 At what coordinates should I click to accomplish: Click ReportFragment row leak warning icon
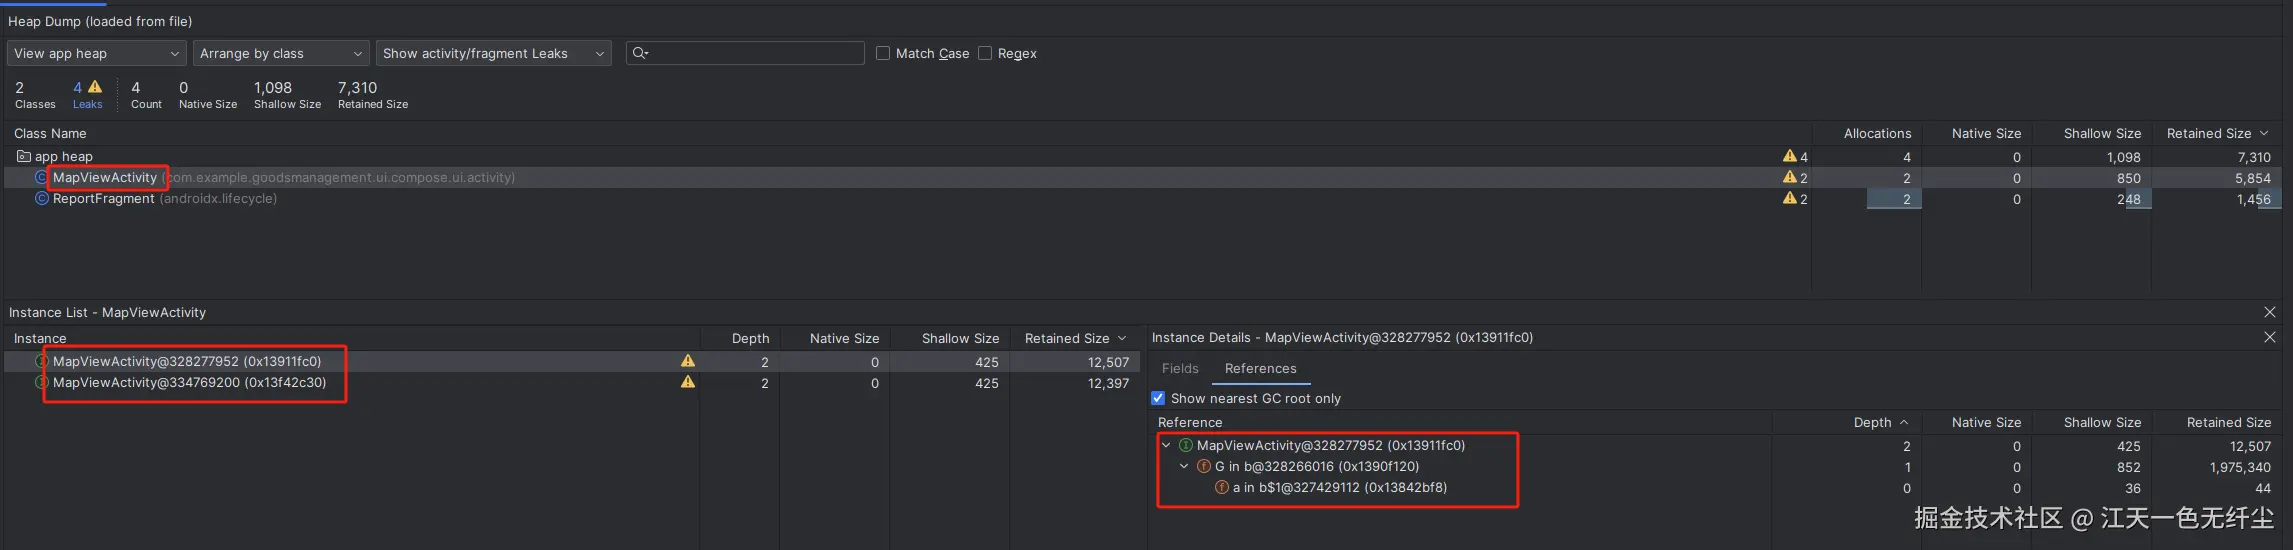[x=1790, y=198]
